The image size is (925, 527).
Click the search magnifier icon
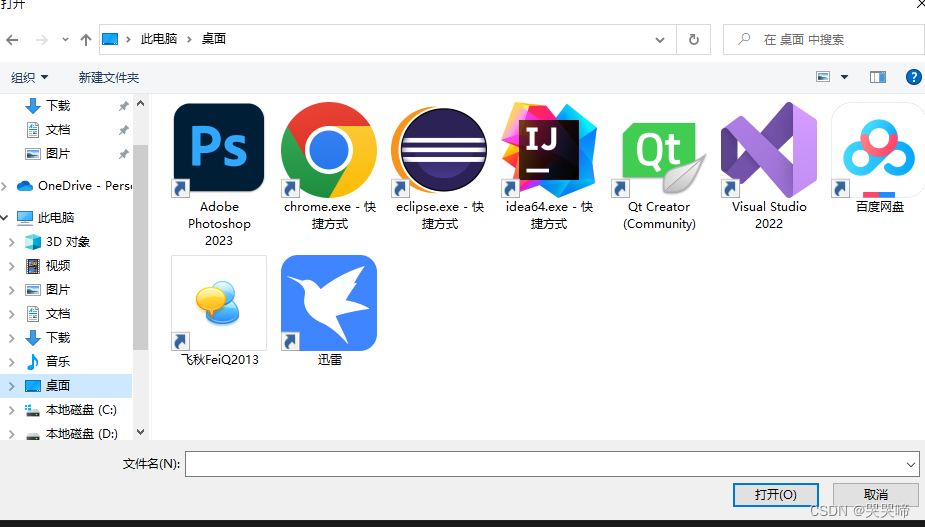tap(744, 39)
